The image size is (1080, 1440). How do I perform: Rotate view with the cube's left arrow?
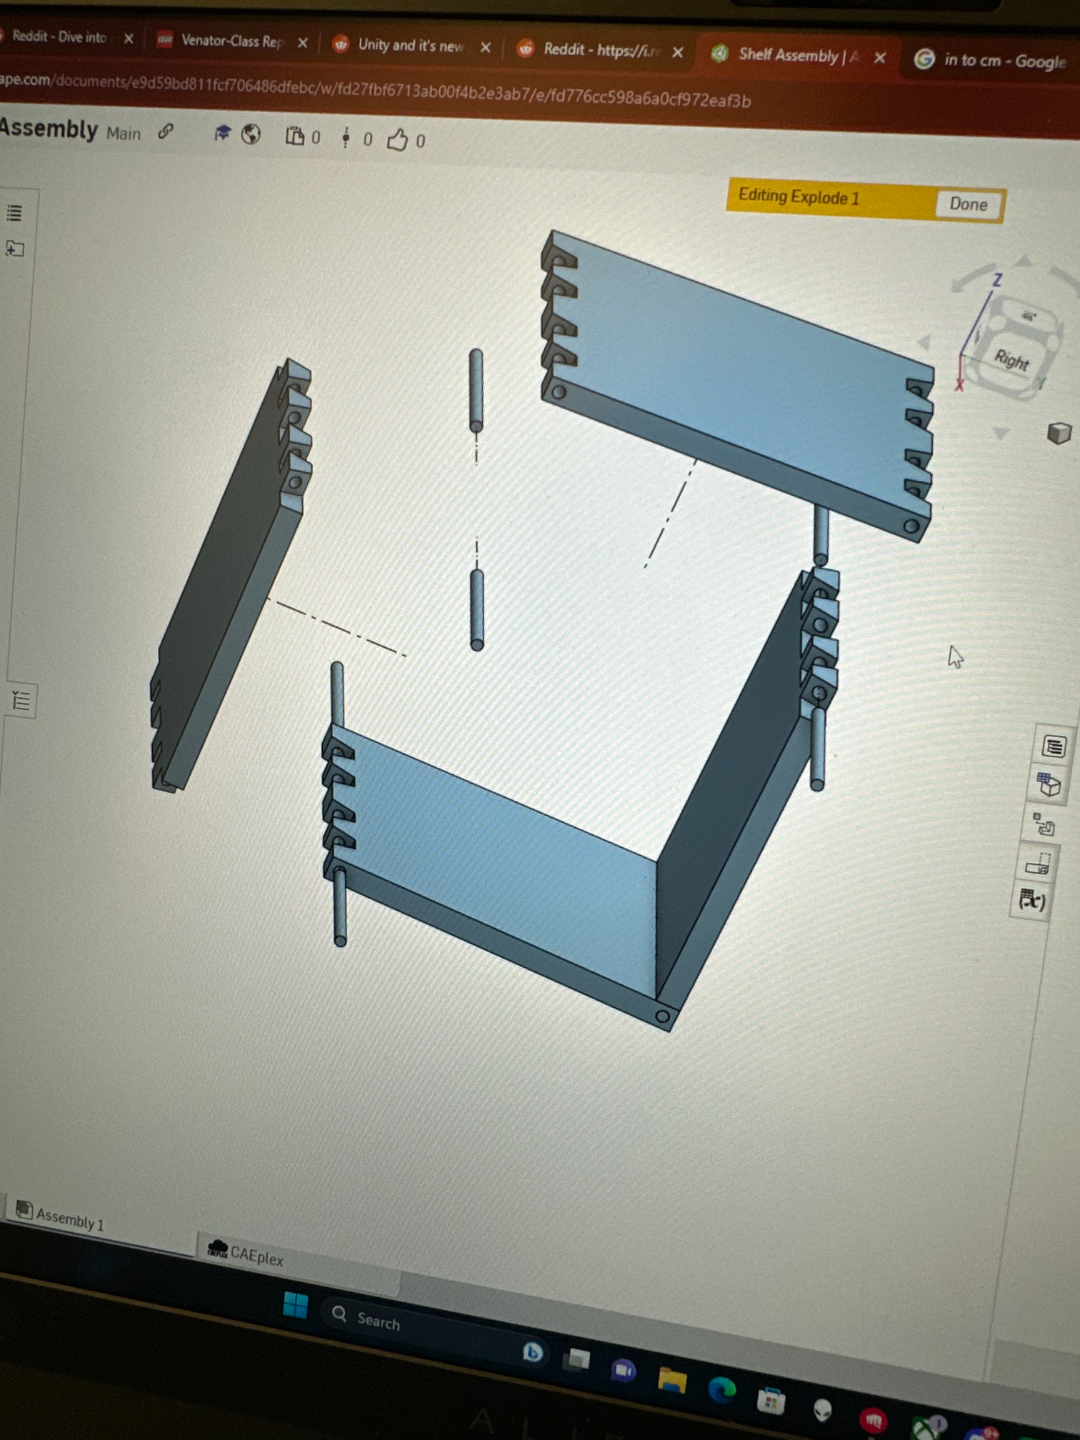pyautogui.click(x=924, y=343)
